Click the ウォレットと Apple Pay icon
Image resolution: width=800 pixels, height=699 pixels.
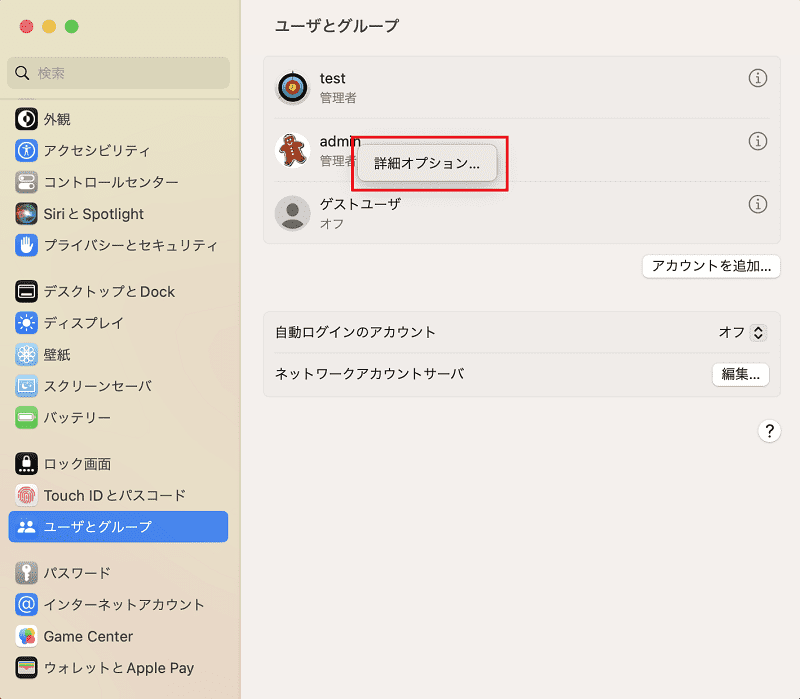click(26, 668)
